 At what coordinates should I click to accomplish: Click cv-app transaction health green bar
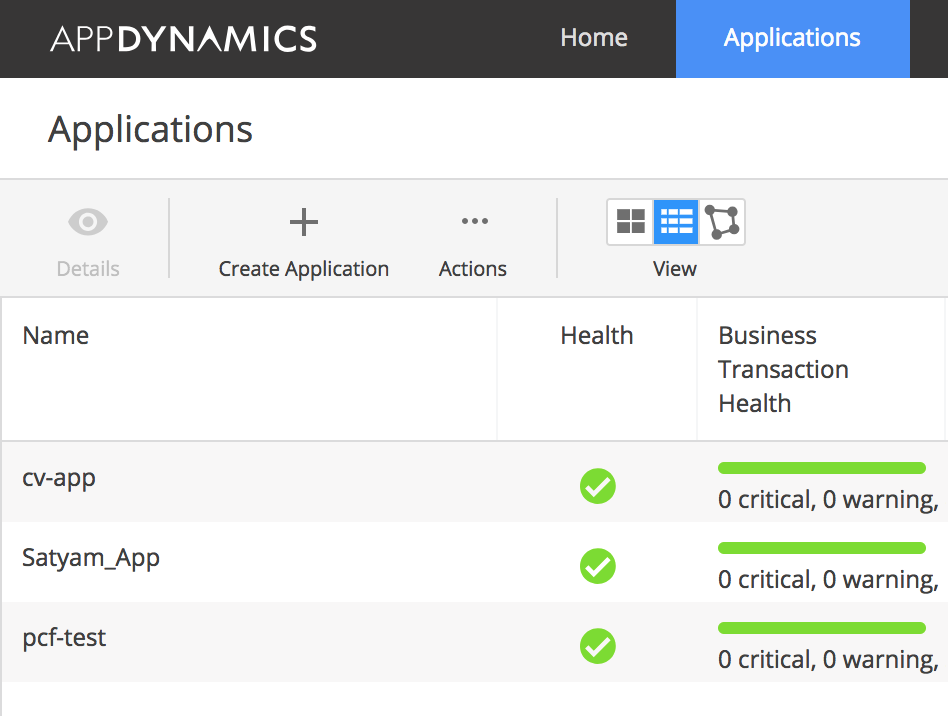[x=822, y=468]
